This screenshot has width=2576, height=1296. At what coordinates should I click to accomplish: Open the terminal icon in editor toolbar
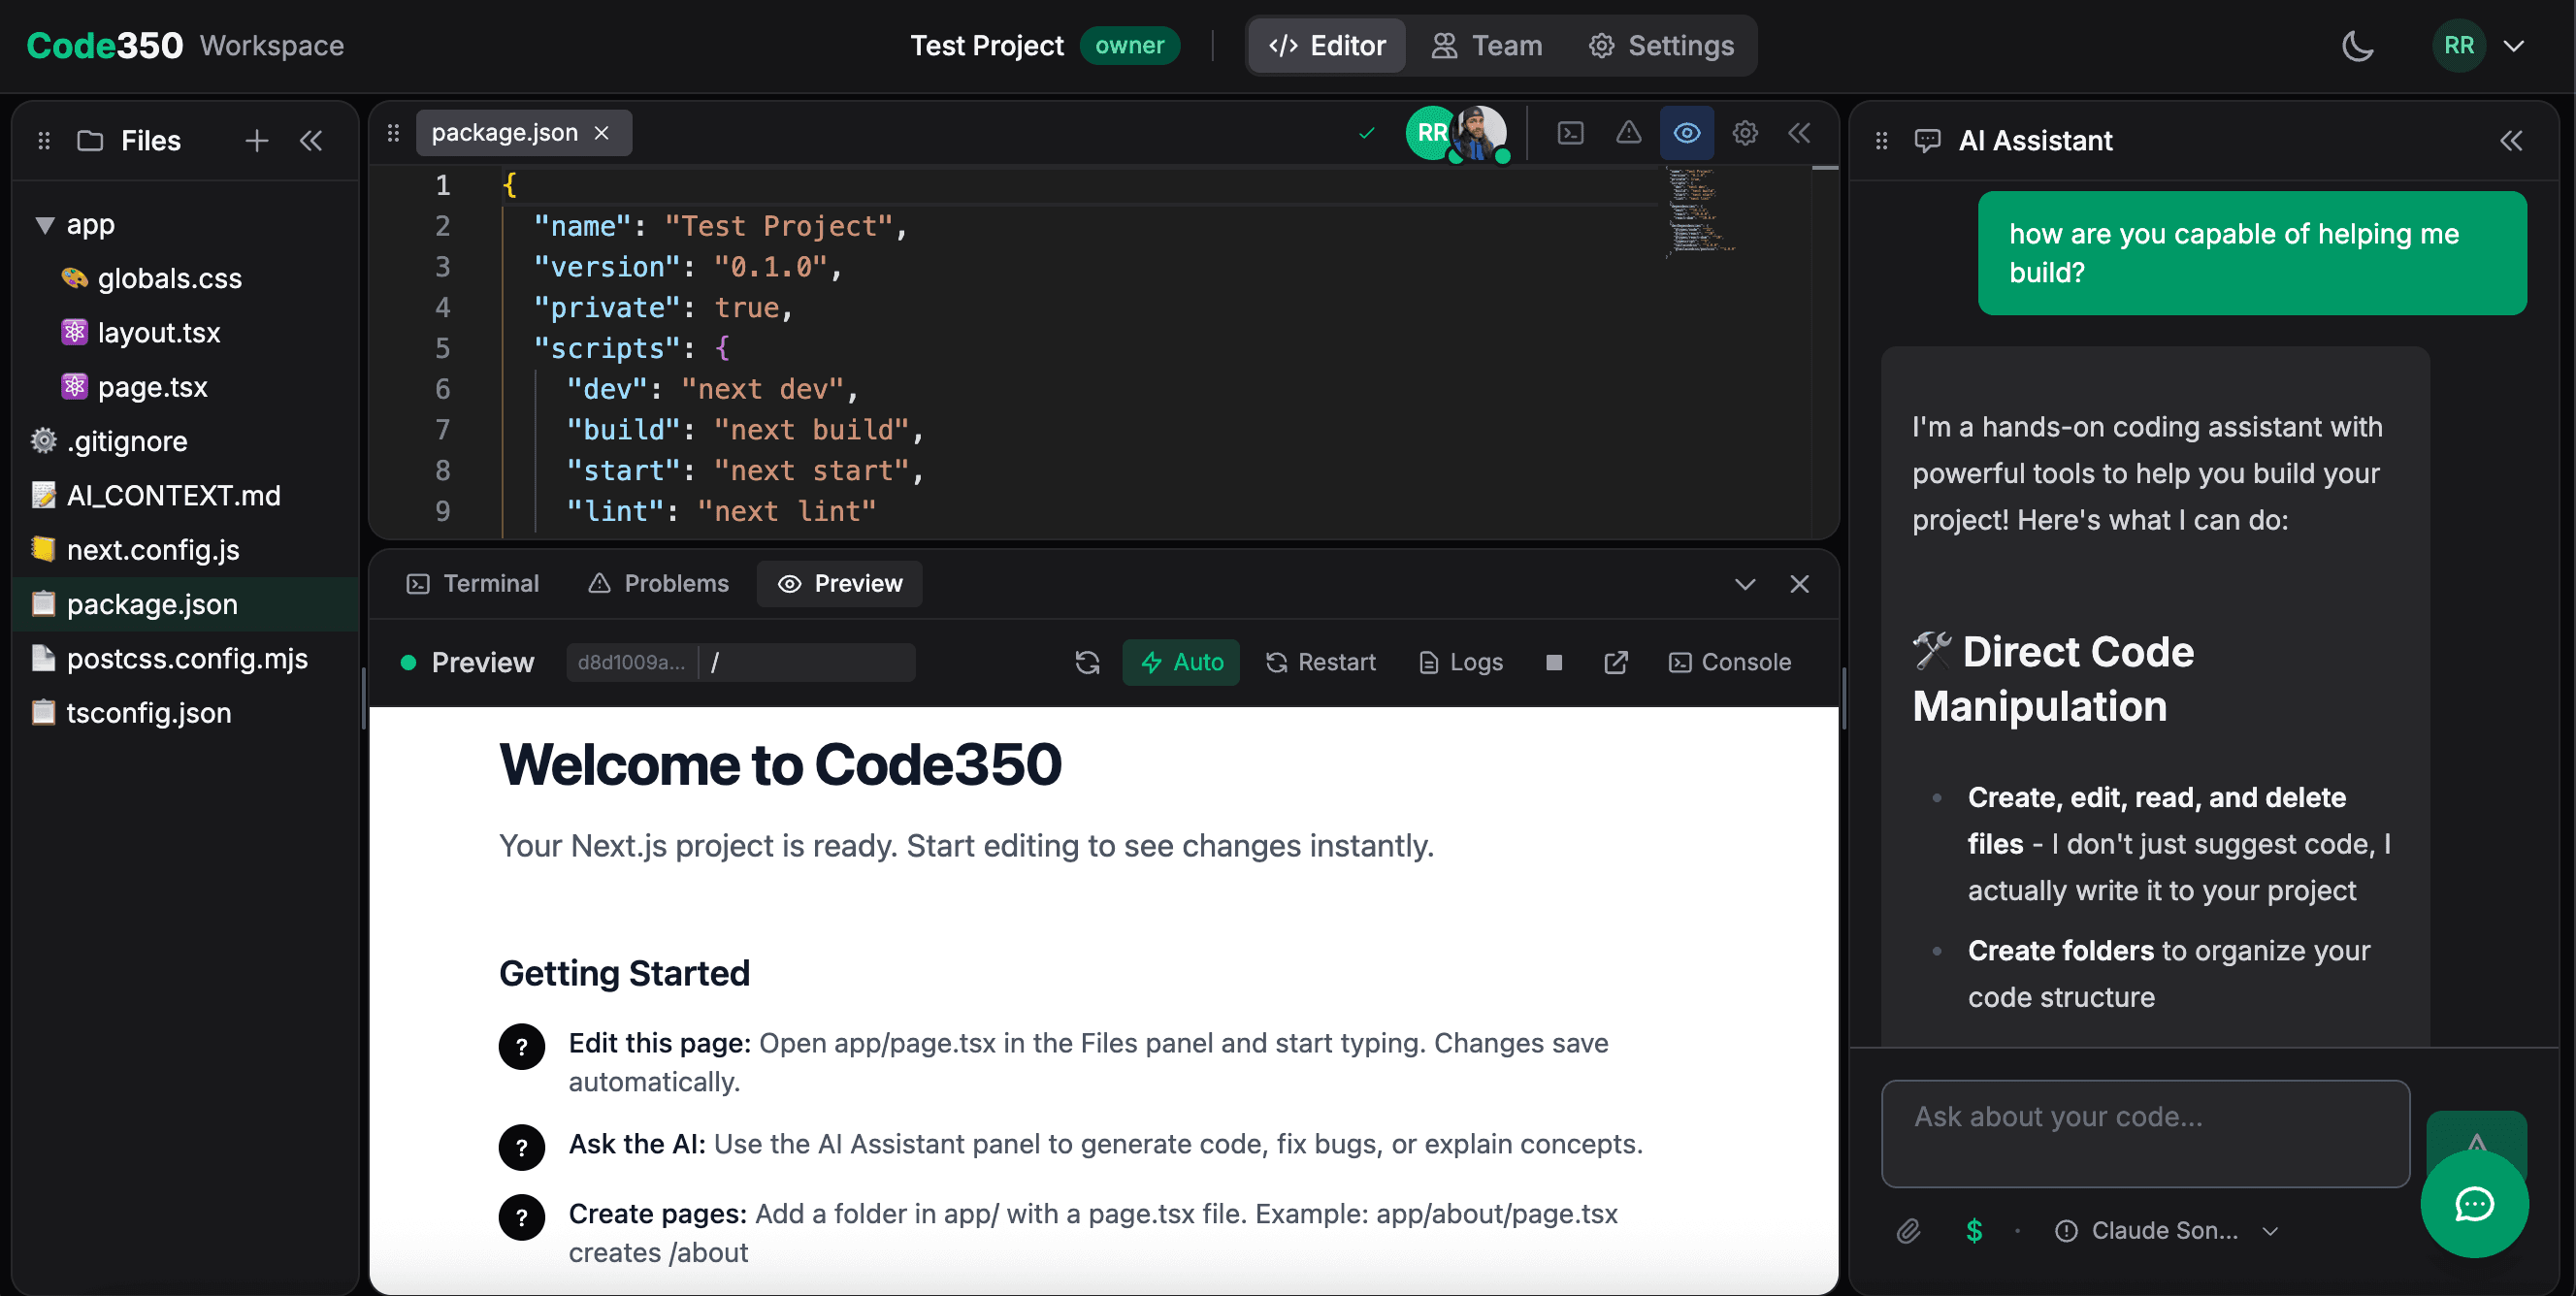(1570, 132)
